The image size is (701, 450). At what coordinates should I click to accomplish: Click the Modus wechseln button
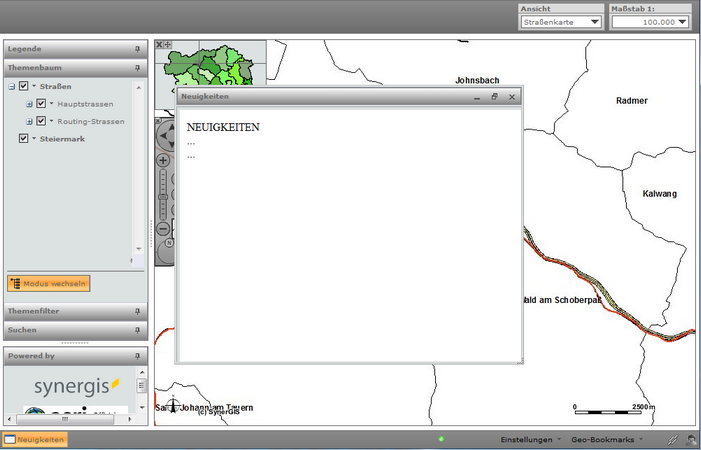(x=49, y=283)
